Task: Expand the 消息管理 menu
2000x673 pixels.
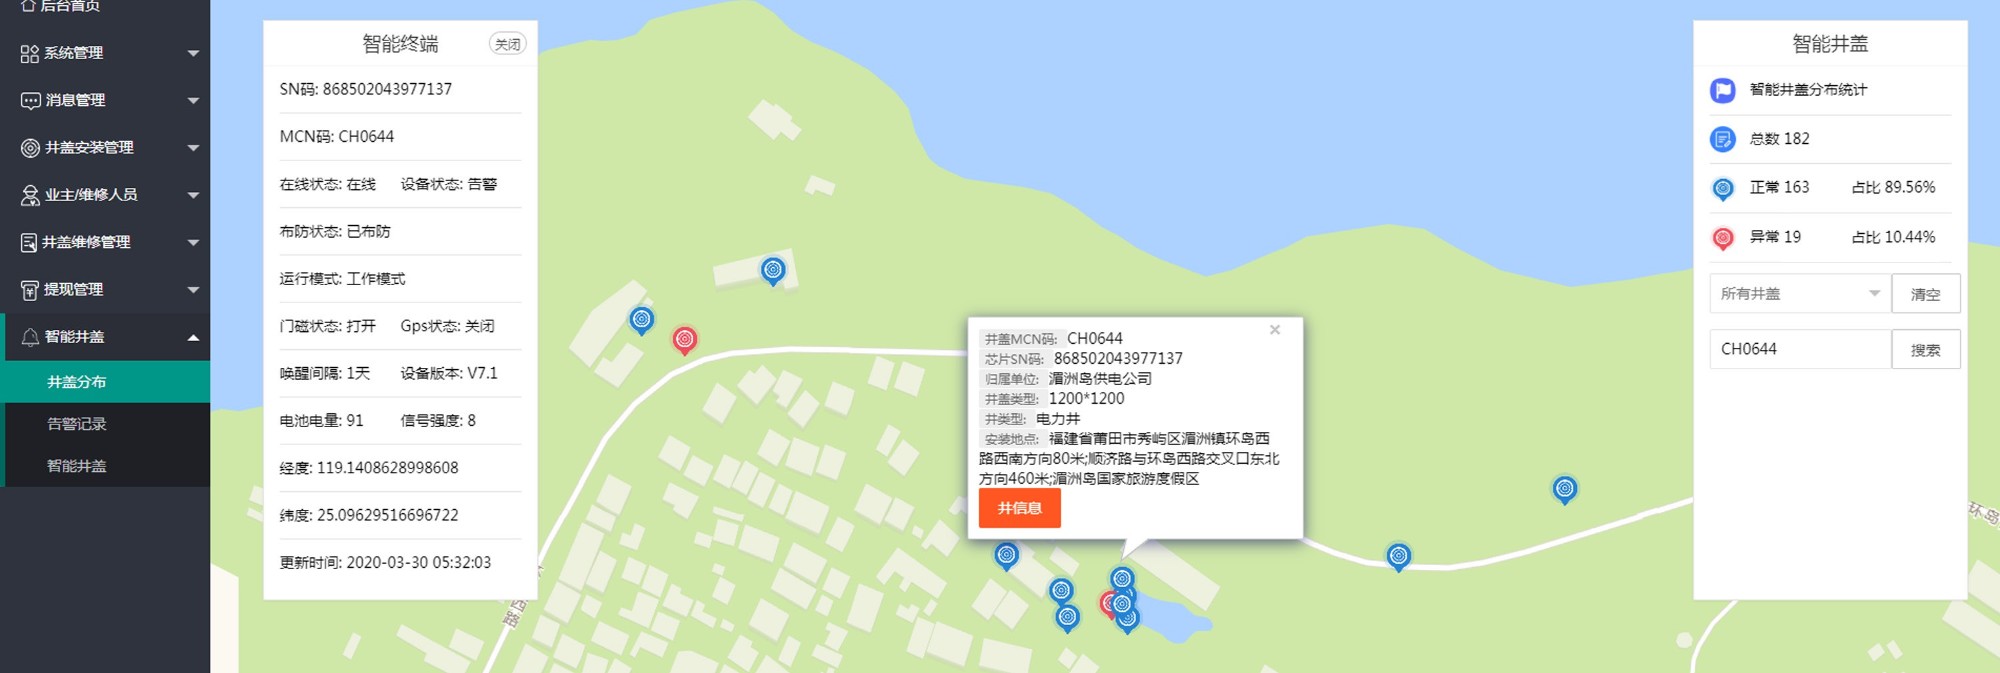Action: pos(105,100)
